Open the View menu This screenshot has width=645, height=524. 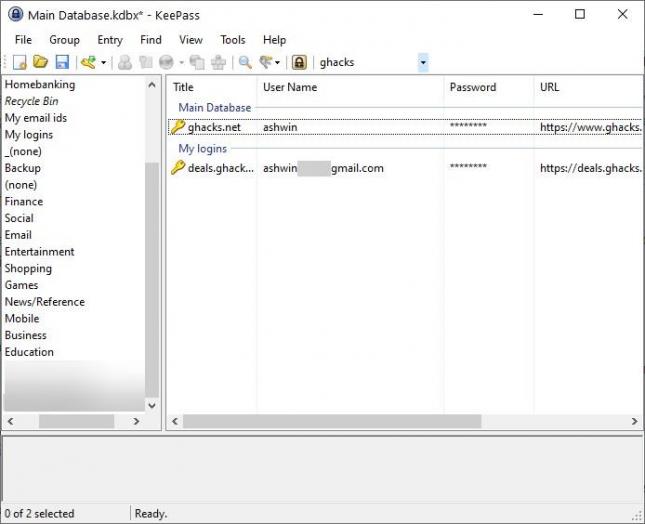[191, 40]
